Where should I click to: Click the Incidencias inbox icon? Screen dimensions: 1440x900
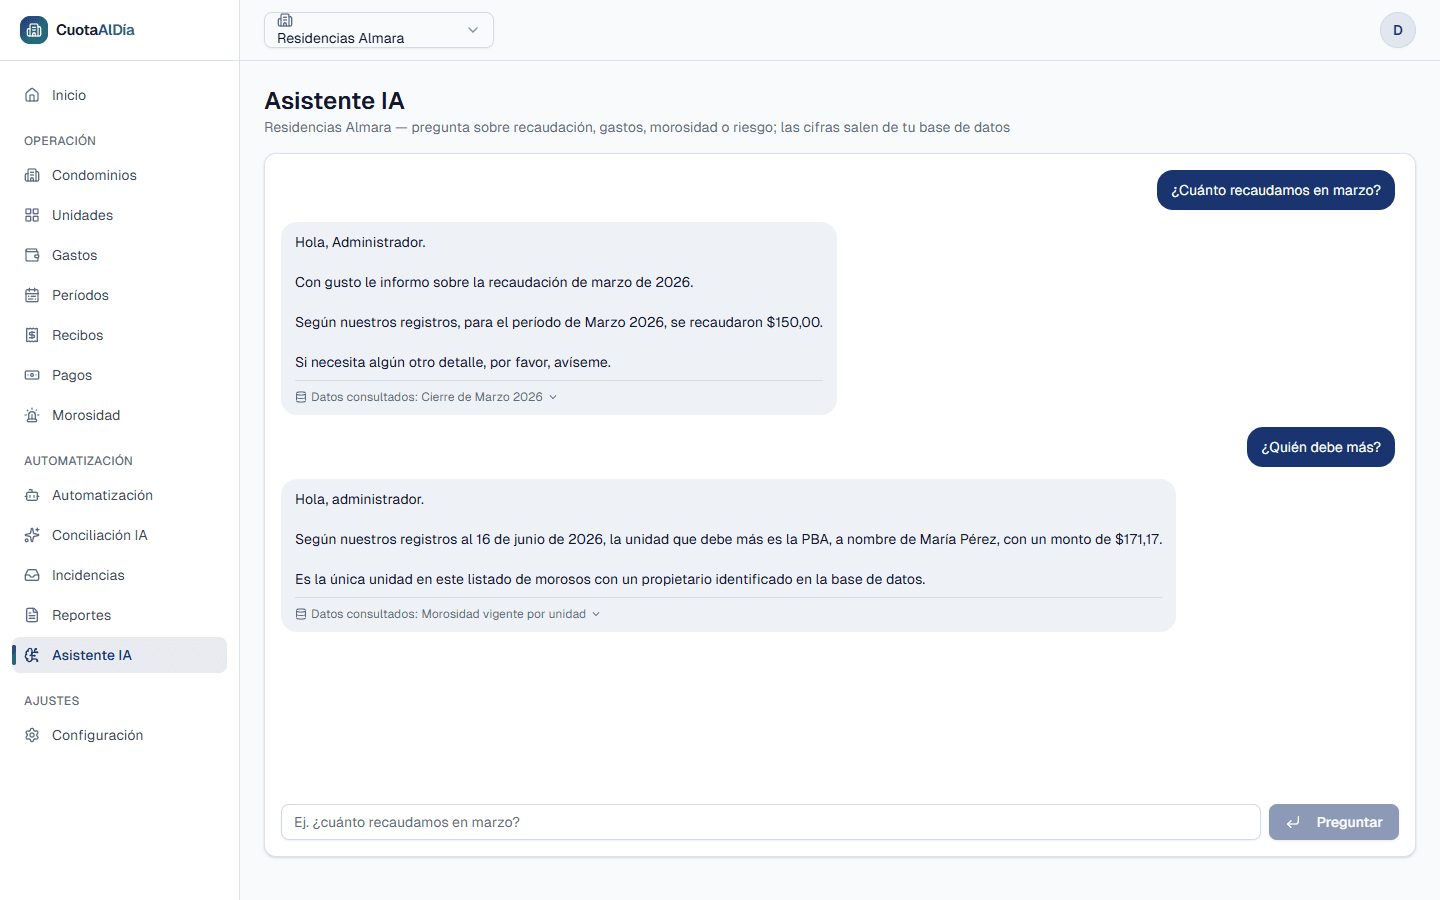pyautogui.click(x=32, y=575)
